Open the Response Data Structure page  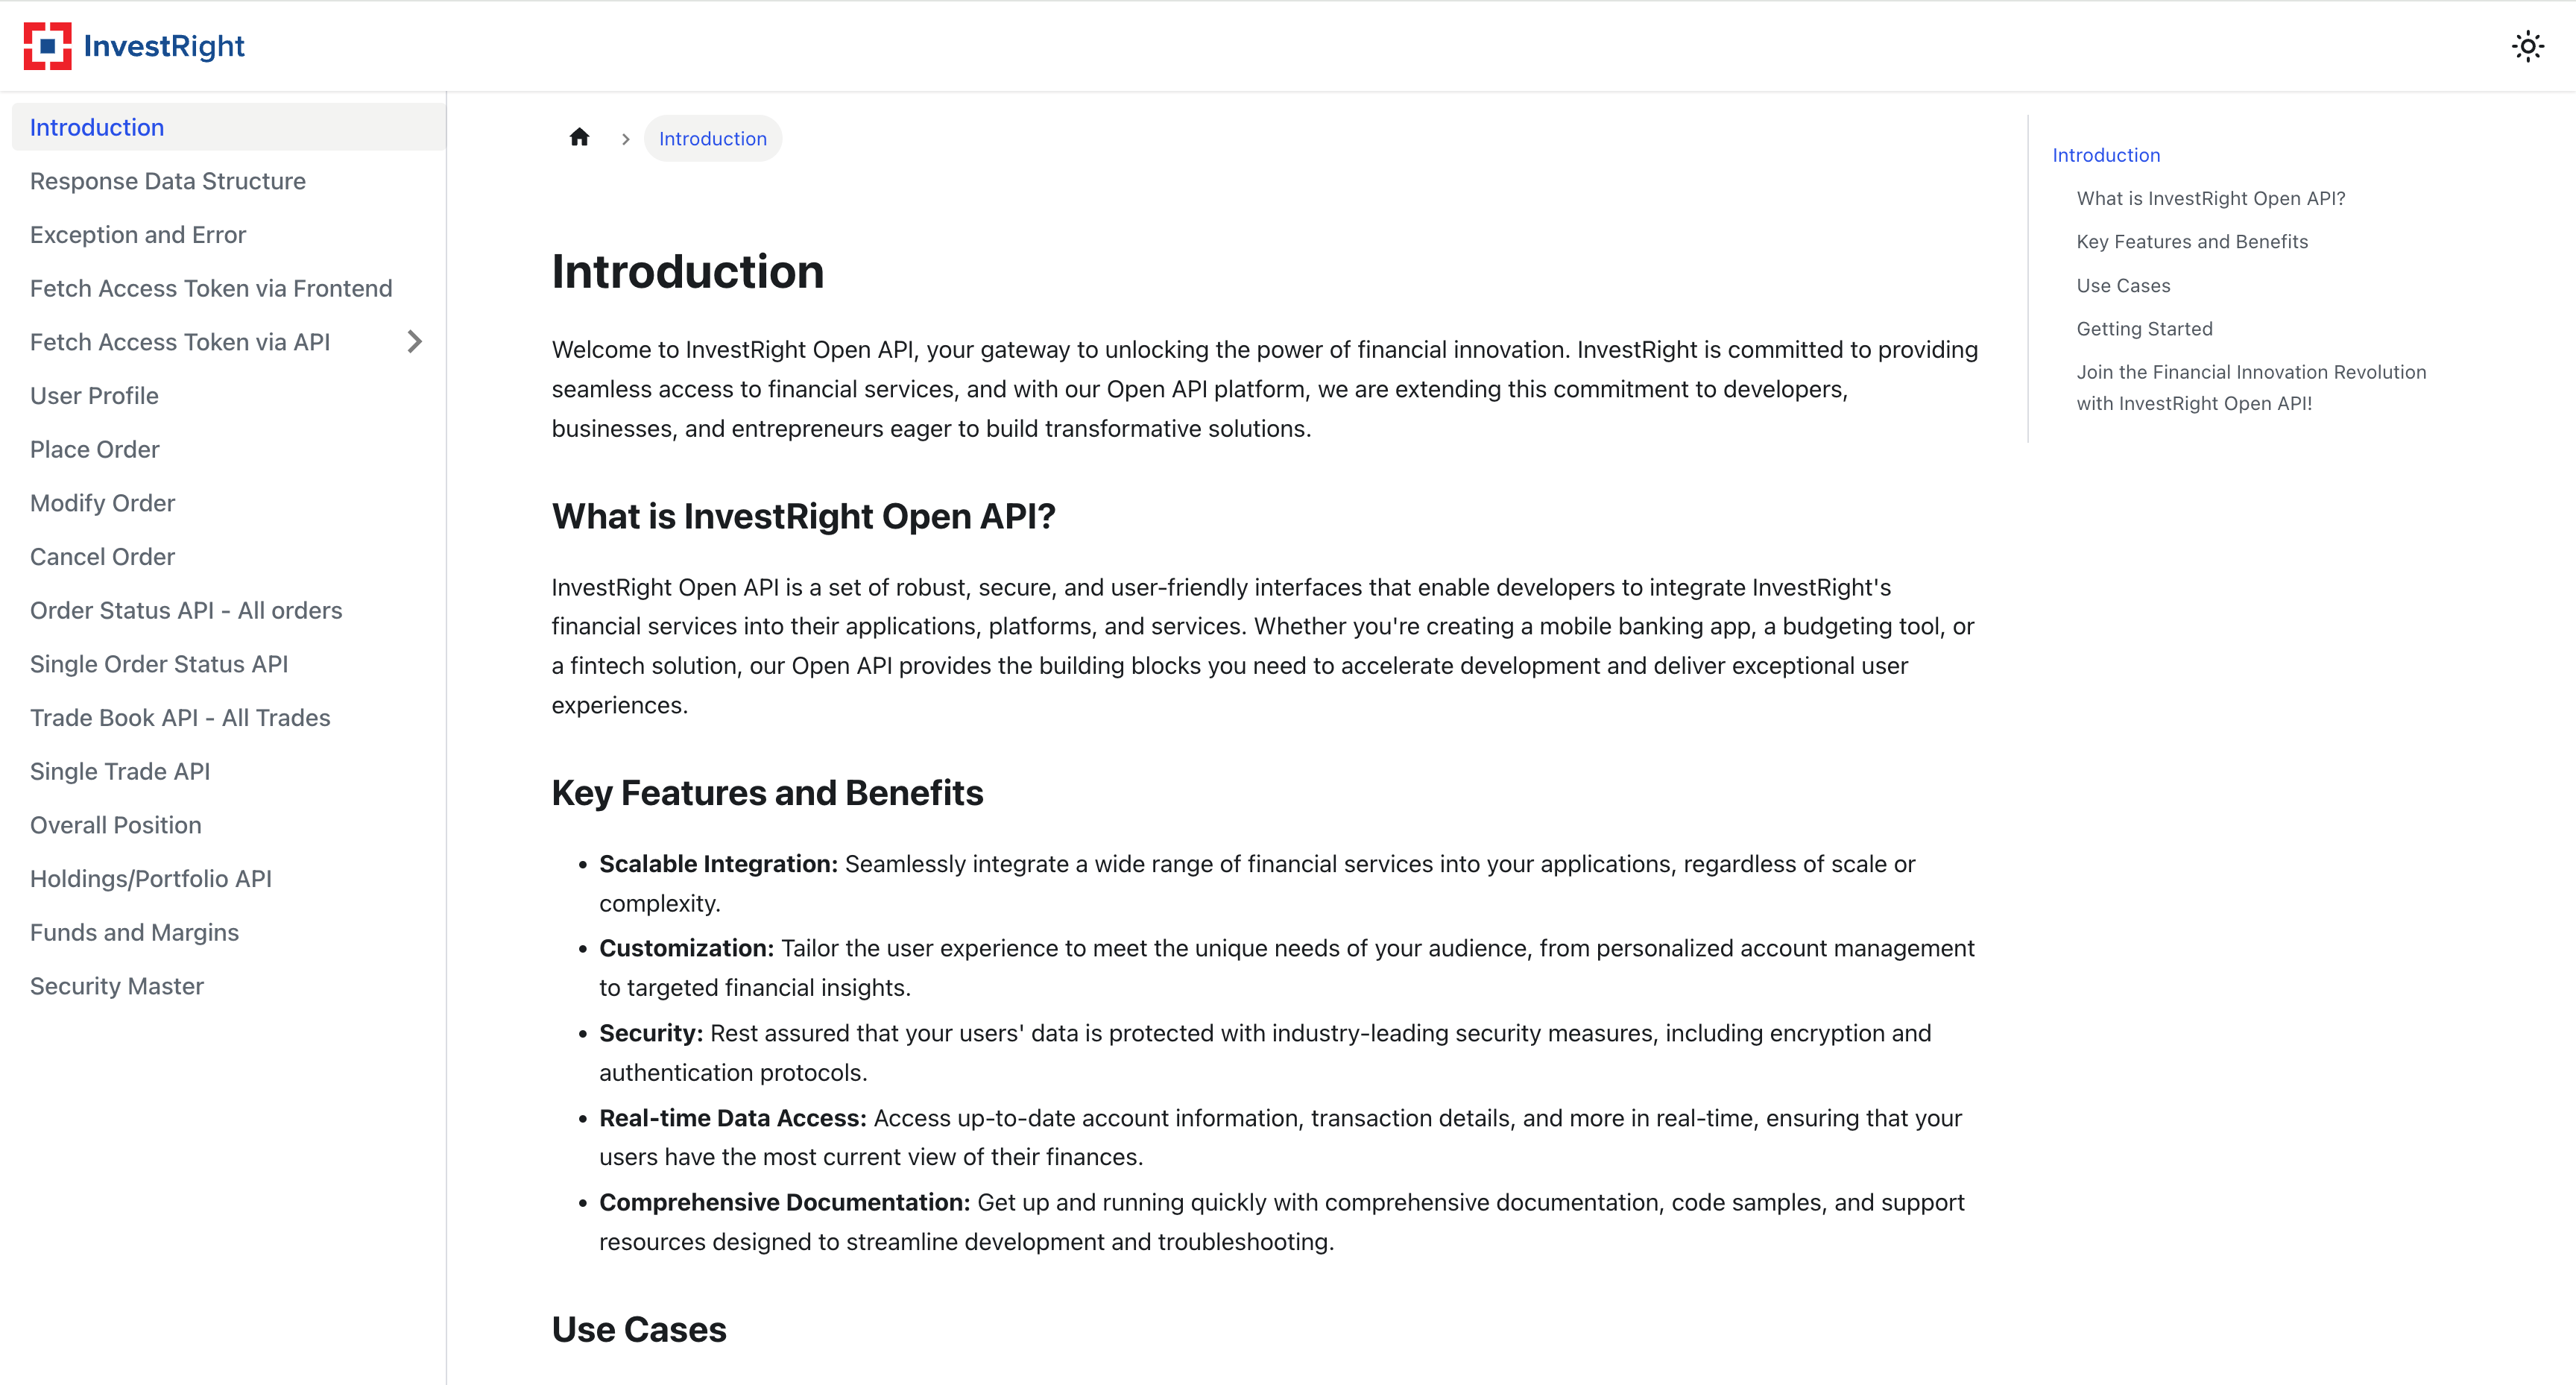click(168, 181)
